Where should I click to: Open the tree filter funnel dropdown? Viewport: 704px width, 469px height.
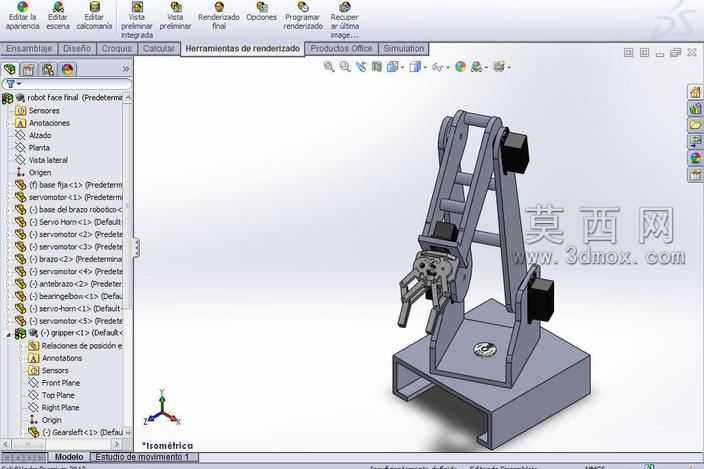coord(13,84)
